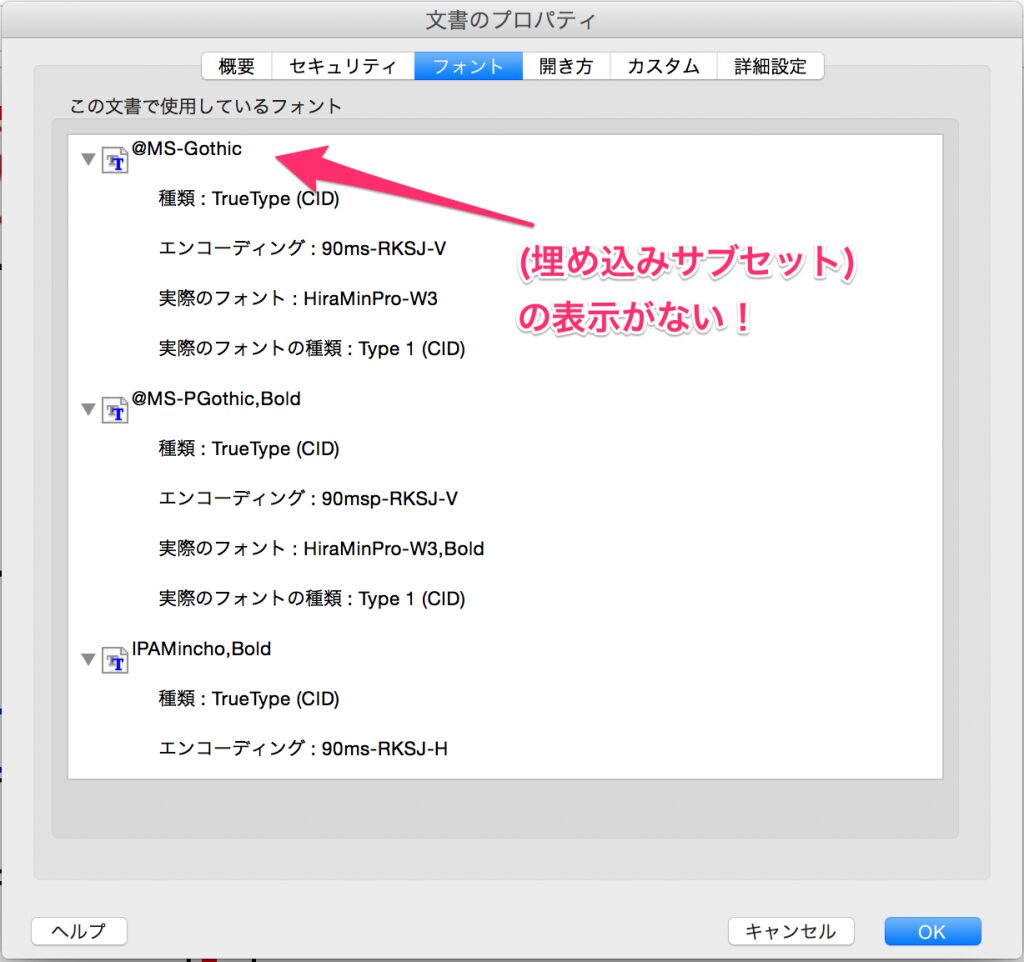Click the キャンセル button
Viewport: 1024px width, 962px height.
click(x=790, y=931)
